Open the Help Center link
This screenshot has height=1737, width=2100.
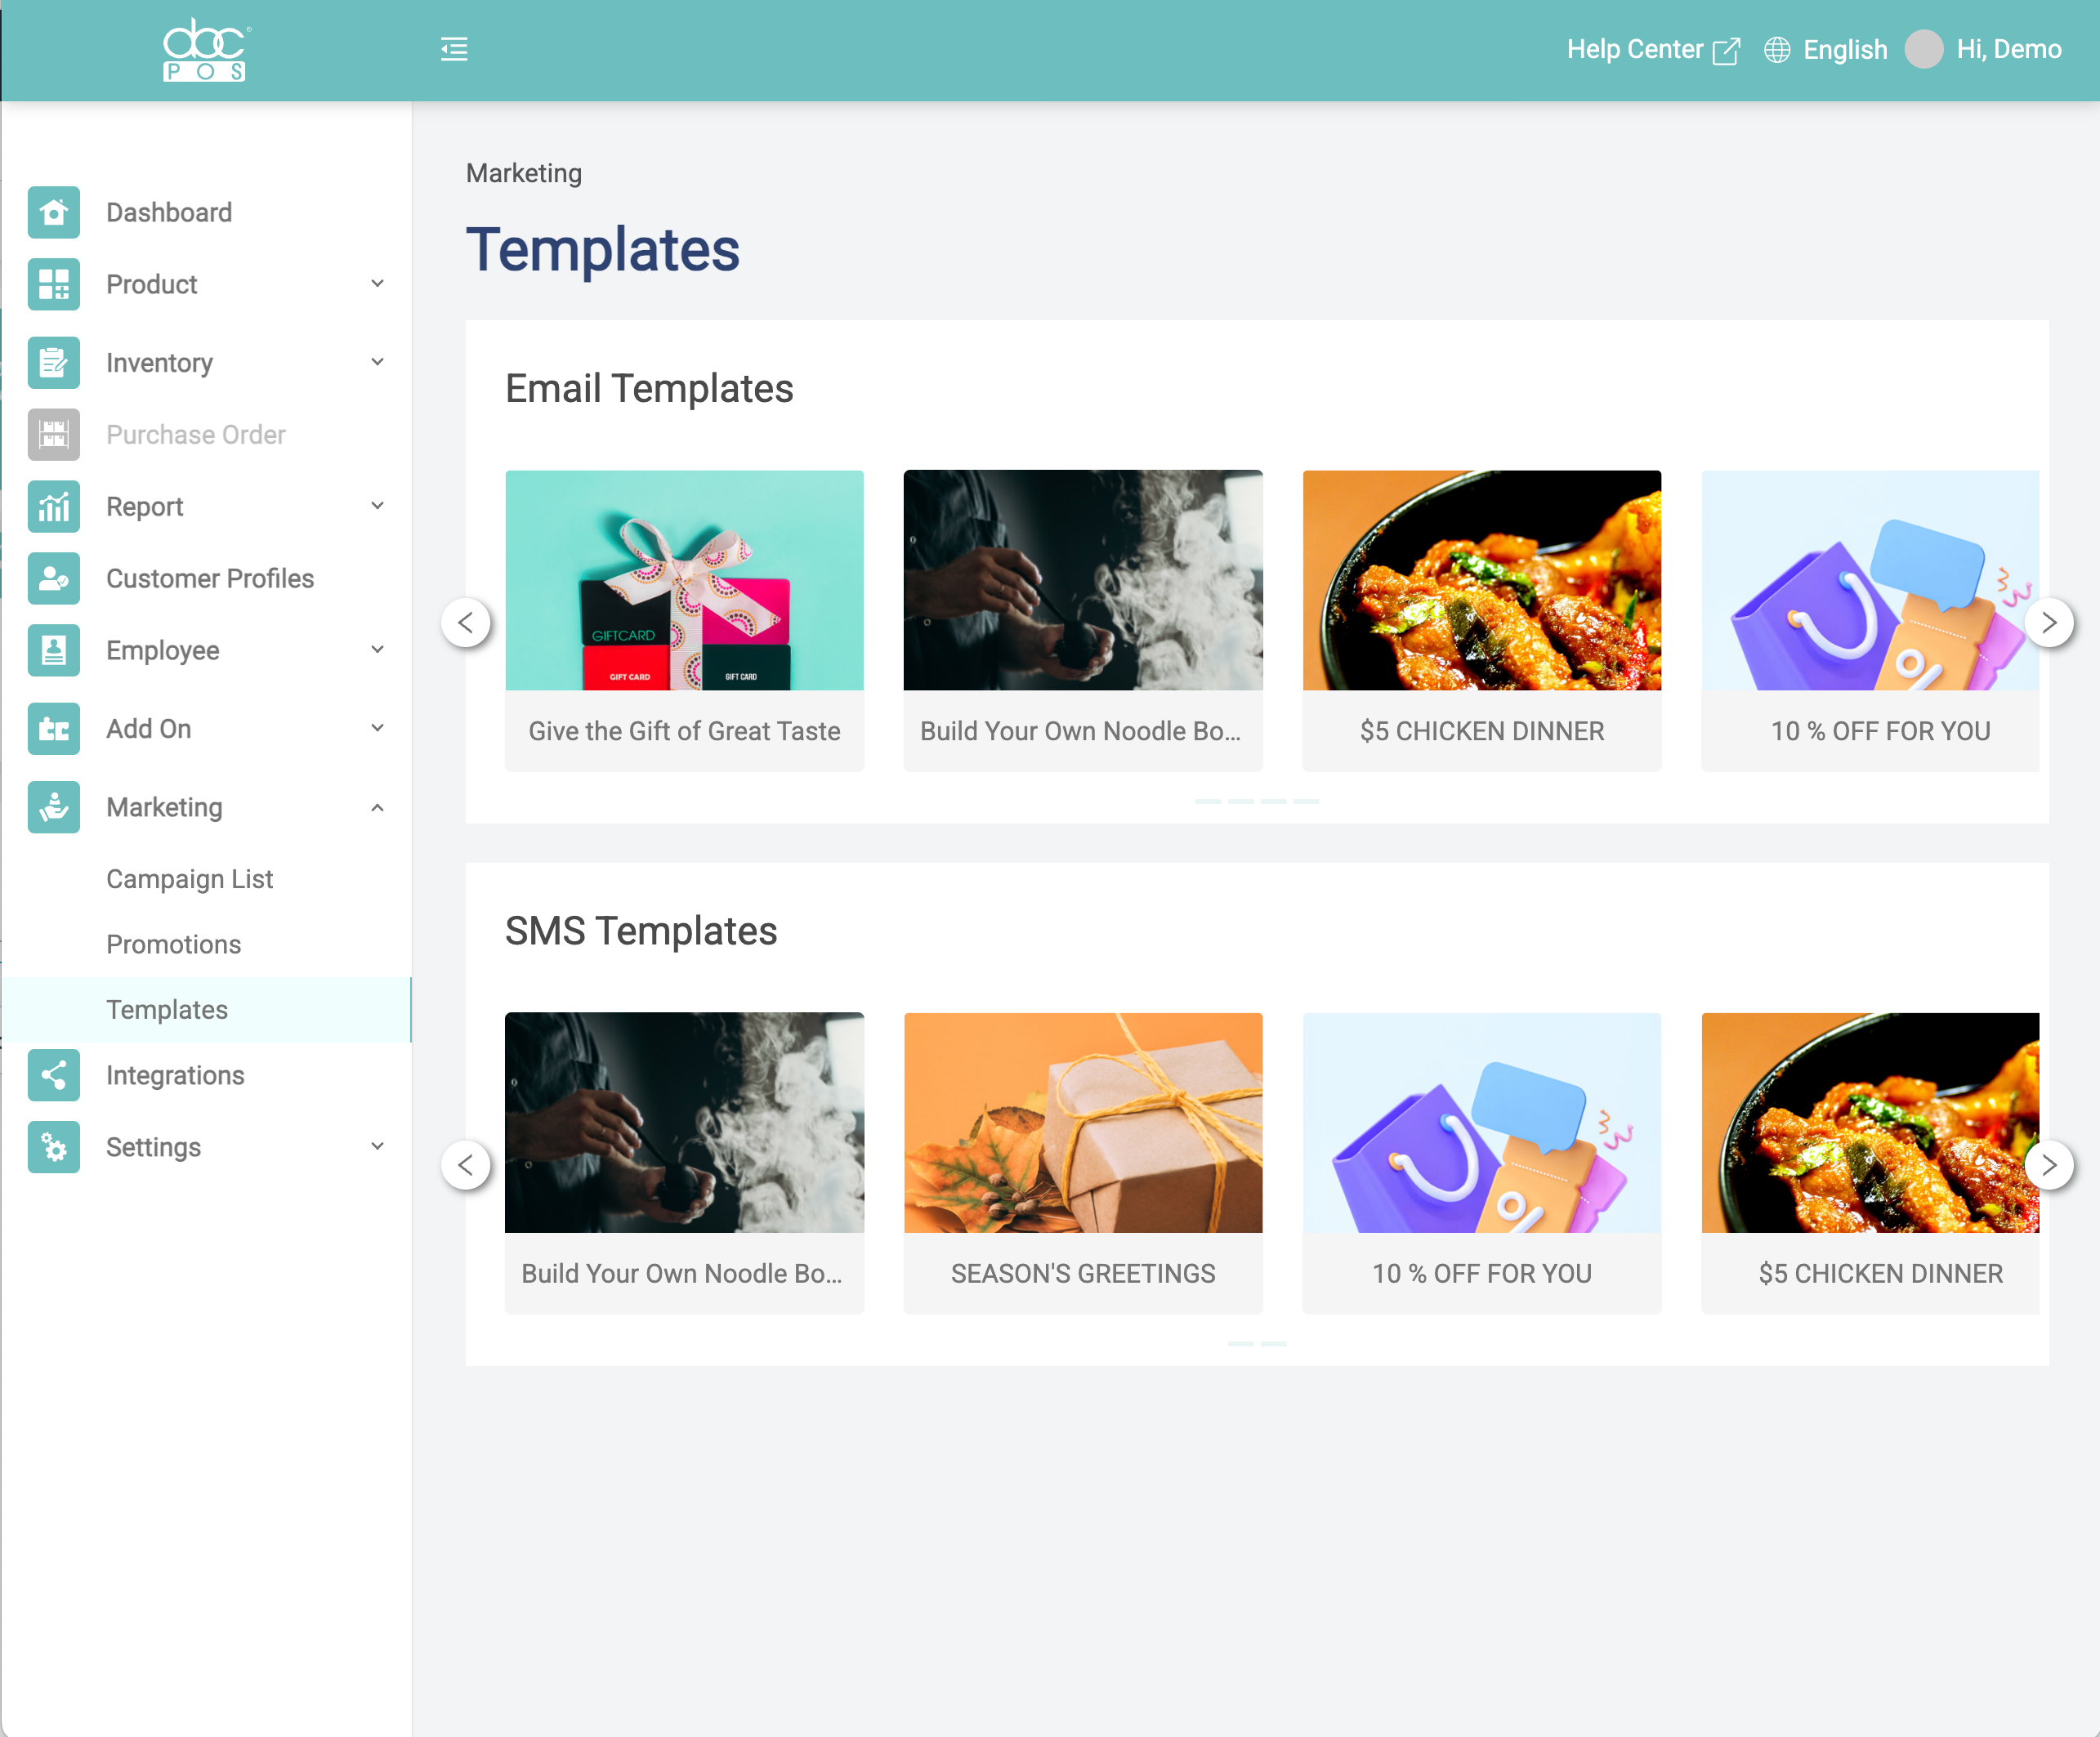coord(1653,49)
